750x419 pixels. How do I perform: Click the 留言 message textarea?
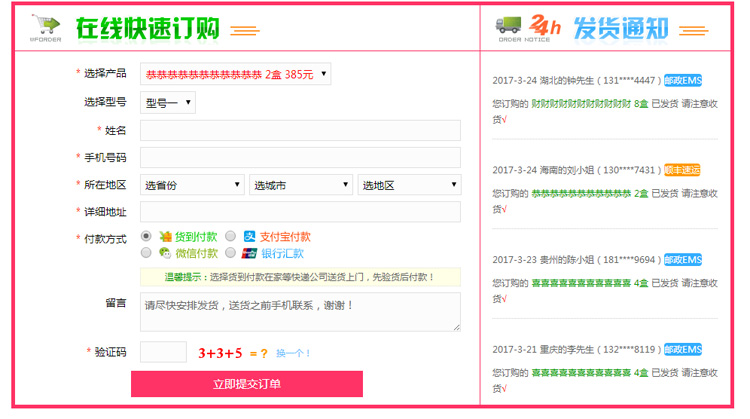pyautogui.click(x=300, y=312)
